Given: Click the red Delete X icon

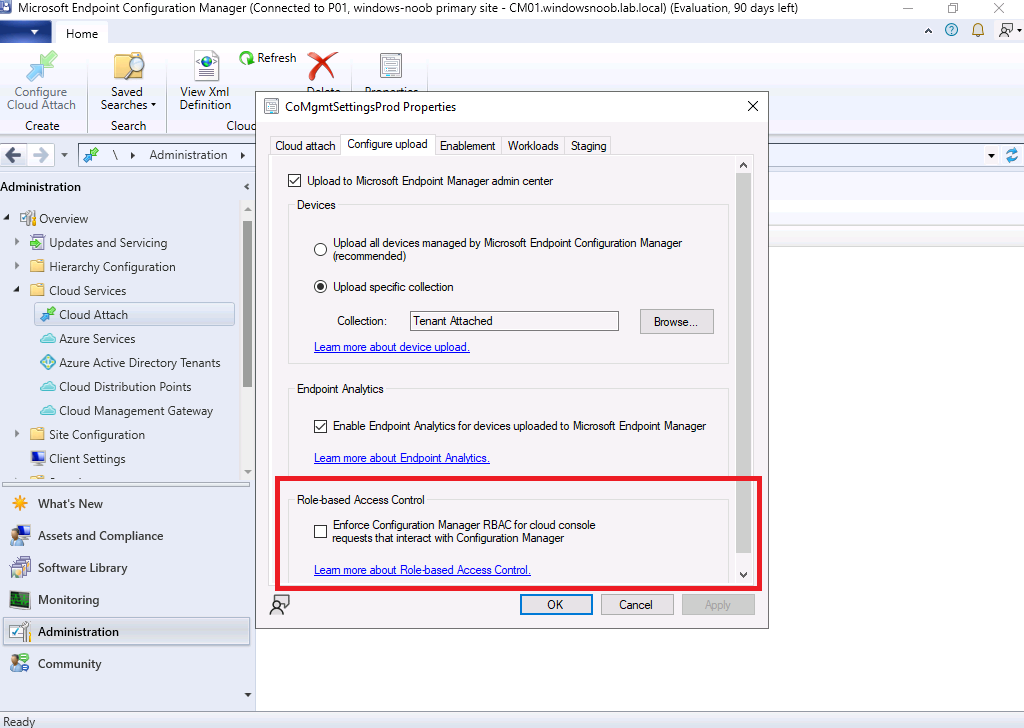Looking at the screenshot, I should [x=323, y=67].
